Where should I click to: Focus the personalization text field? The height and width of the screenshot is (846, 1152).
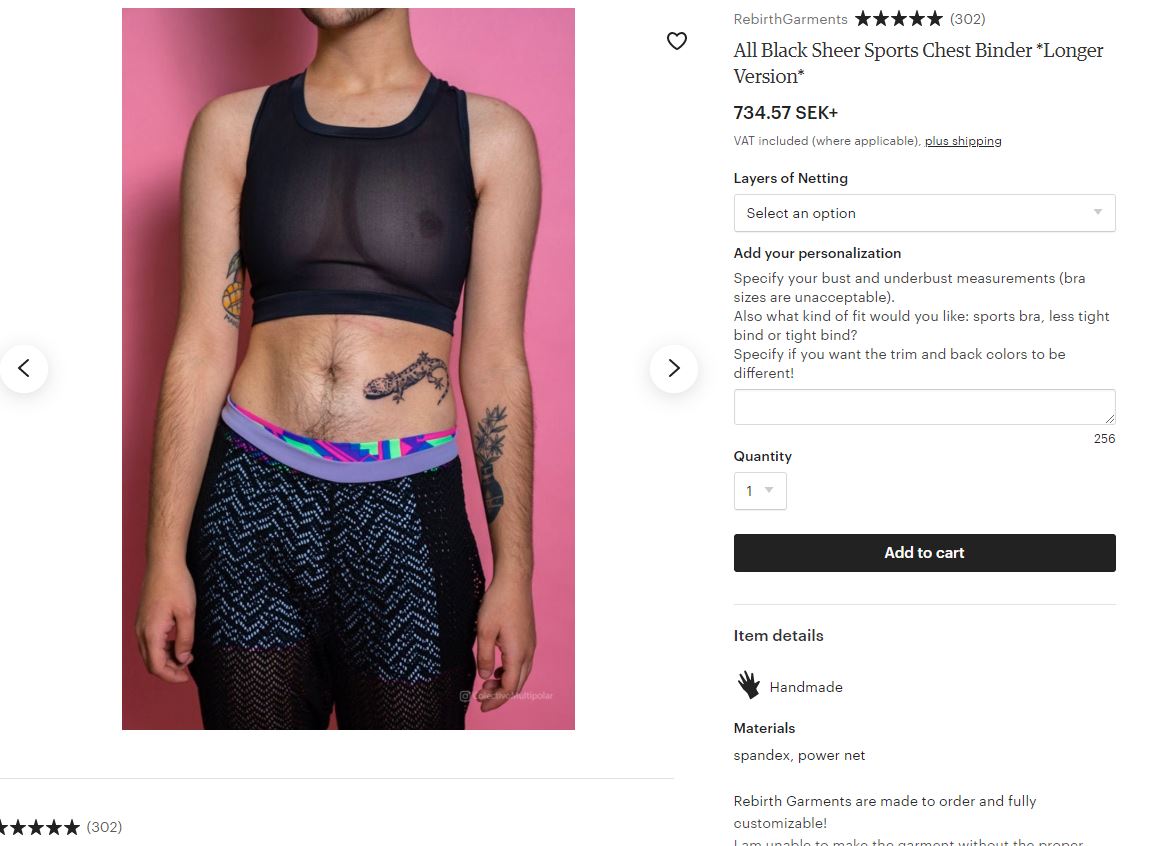(x=924, y=407)
